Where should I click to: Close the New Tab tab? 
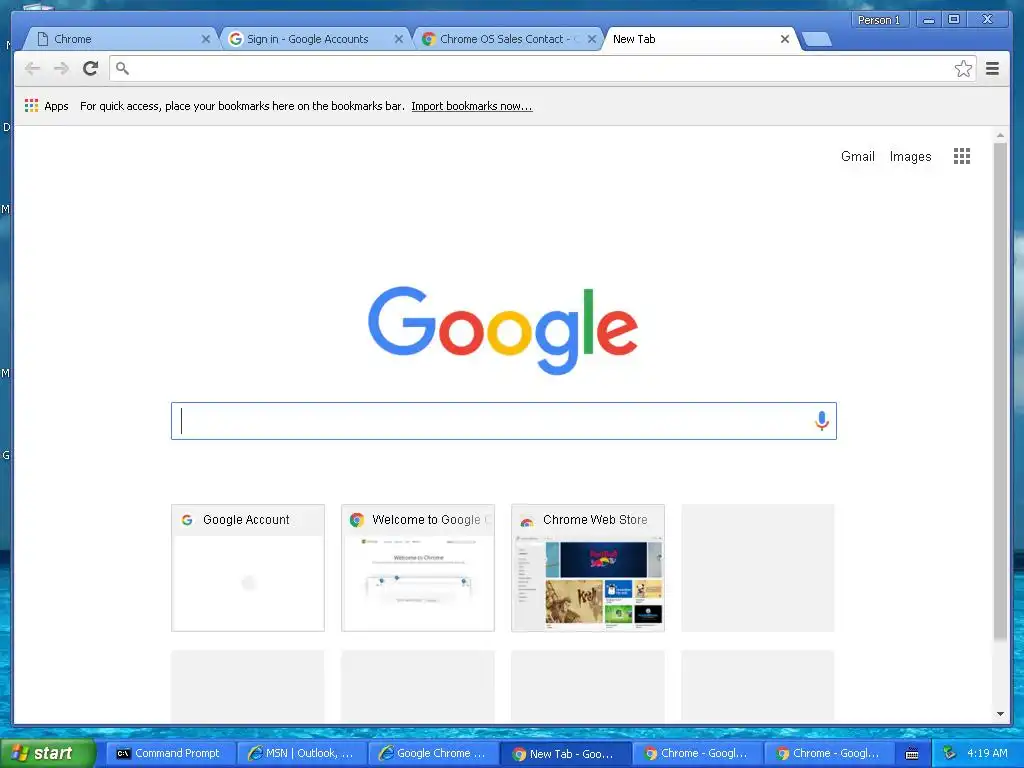click(x=785, y=39)
